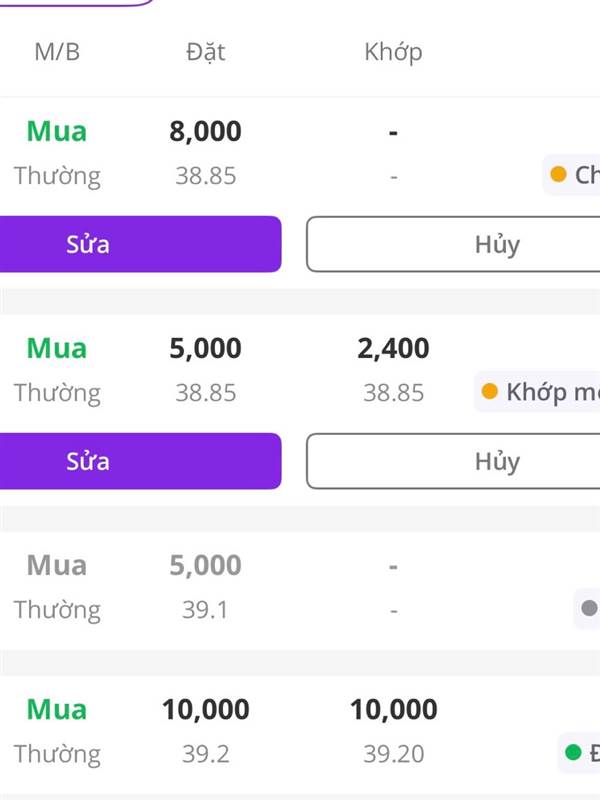Tap the green status dot on the 10,000 order
Viewport: 600px width, 800px height.
point(573,752)
